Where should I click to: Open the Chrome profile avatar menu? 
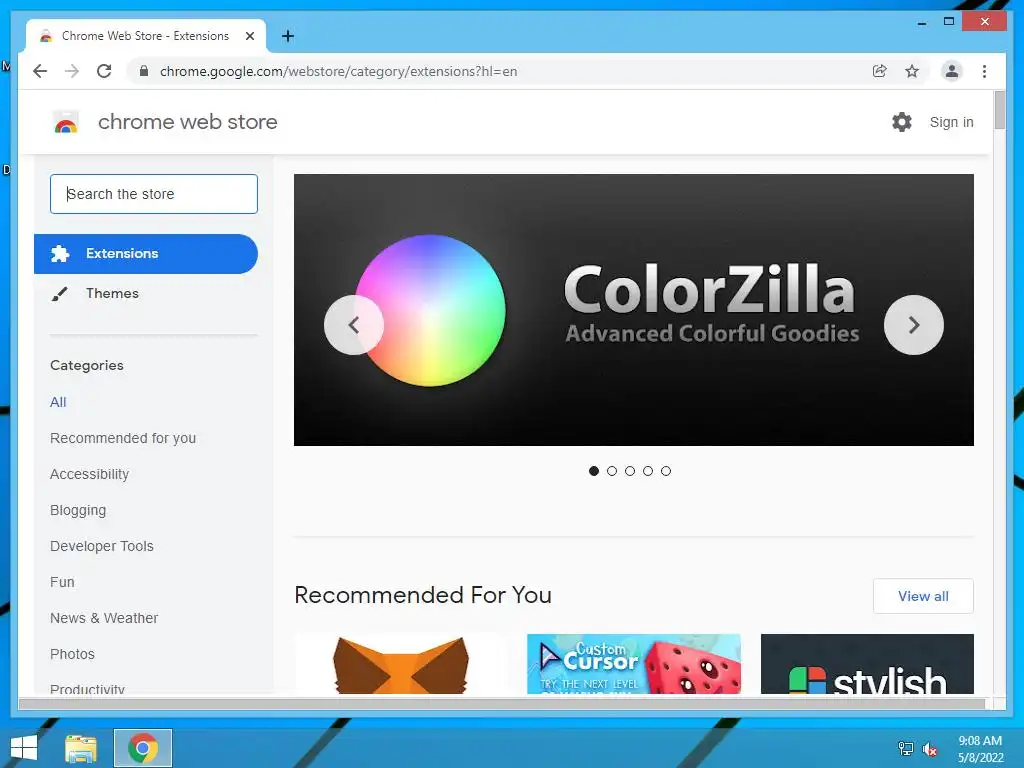[x=952, y=71]
